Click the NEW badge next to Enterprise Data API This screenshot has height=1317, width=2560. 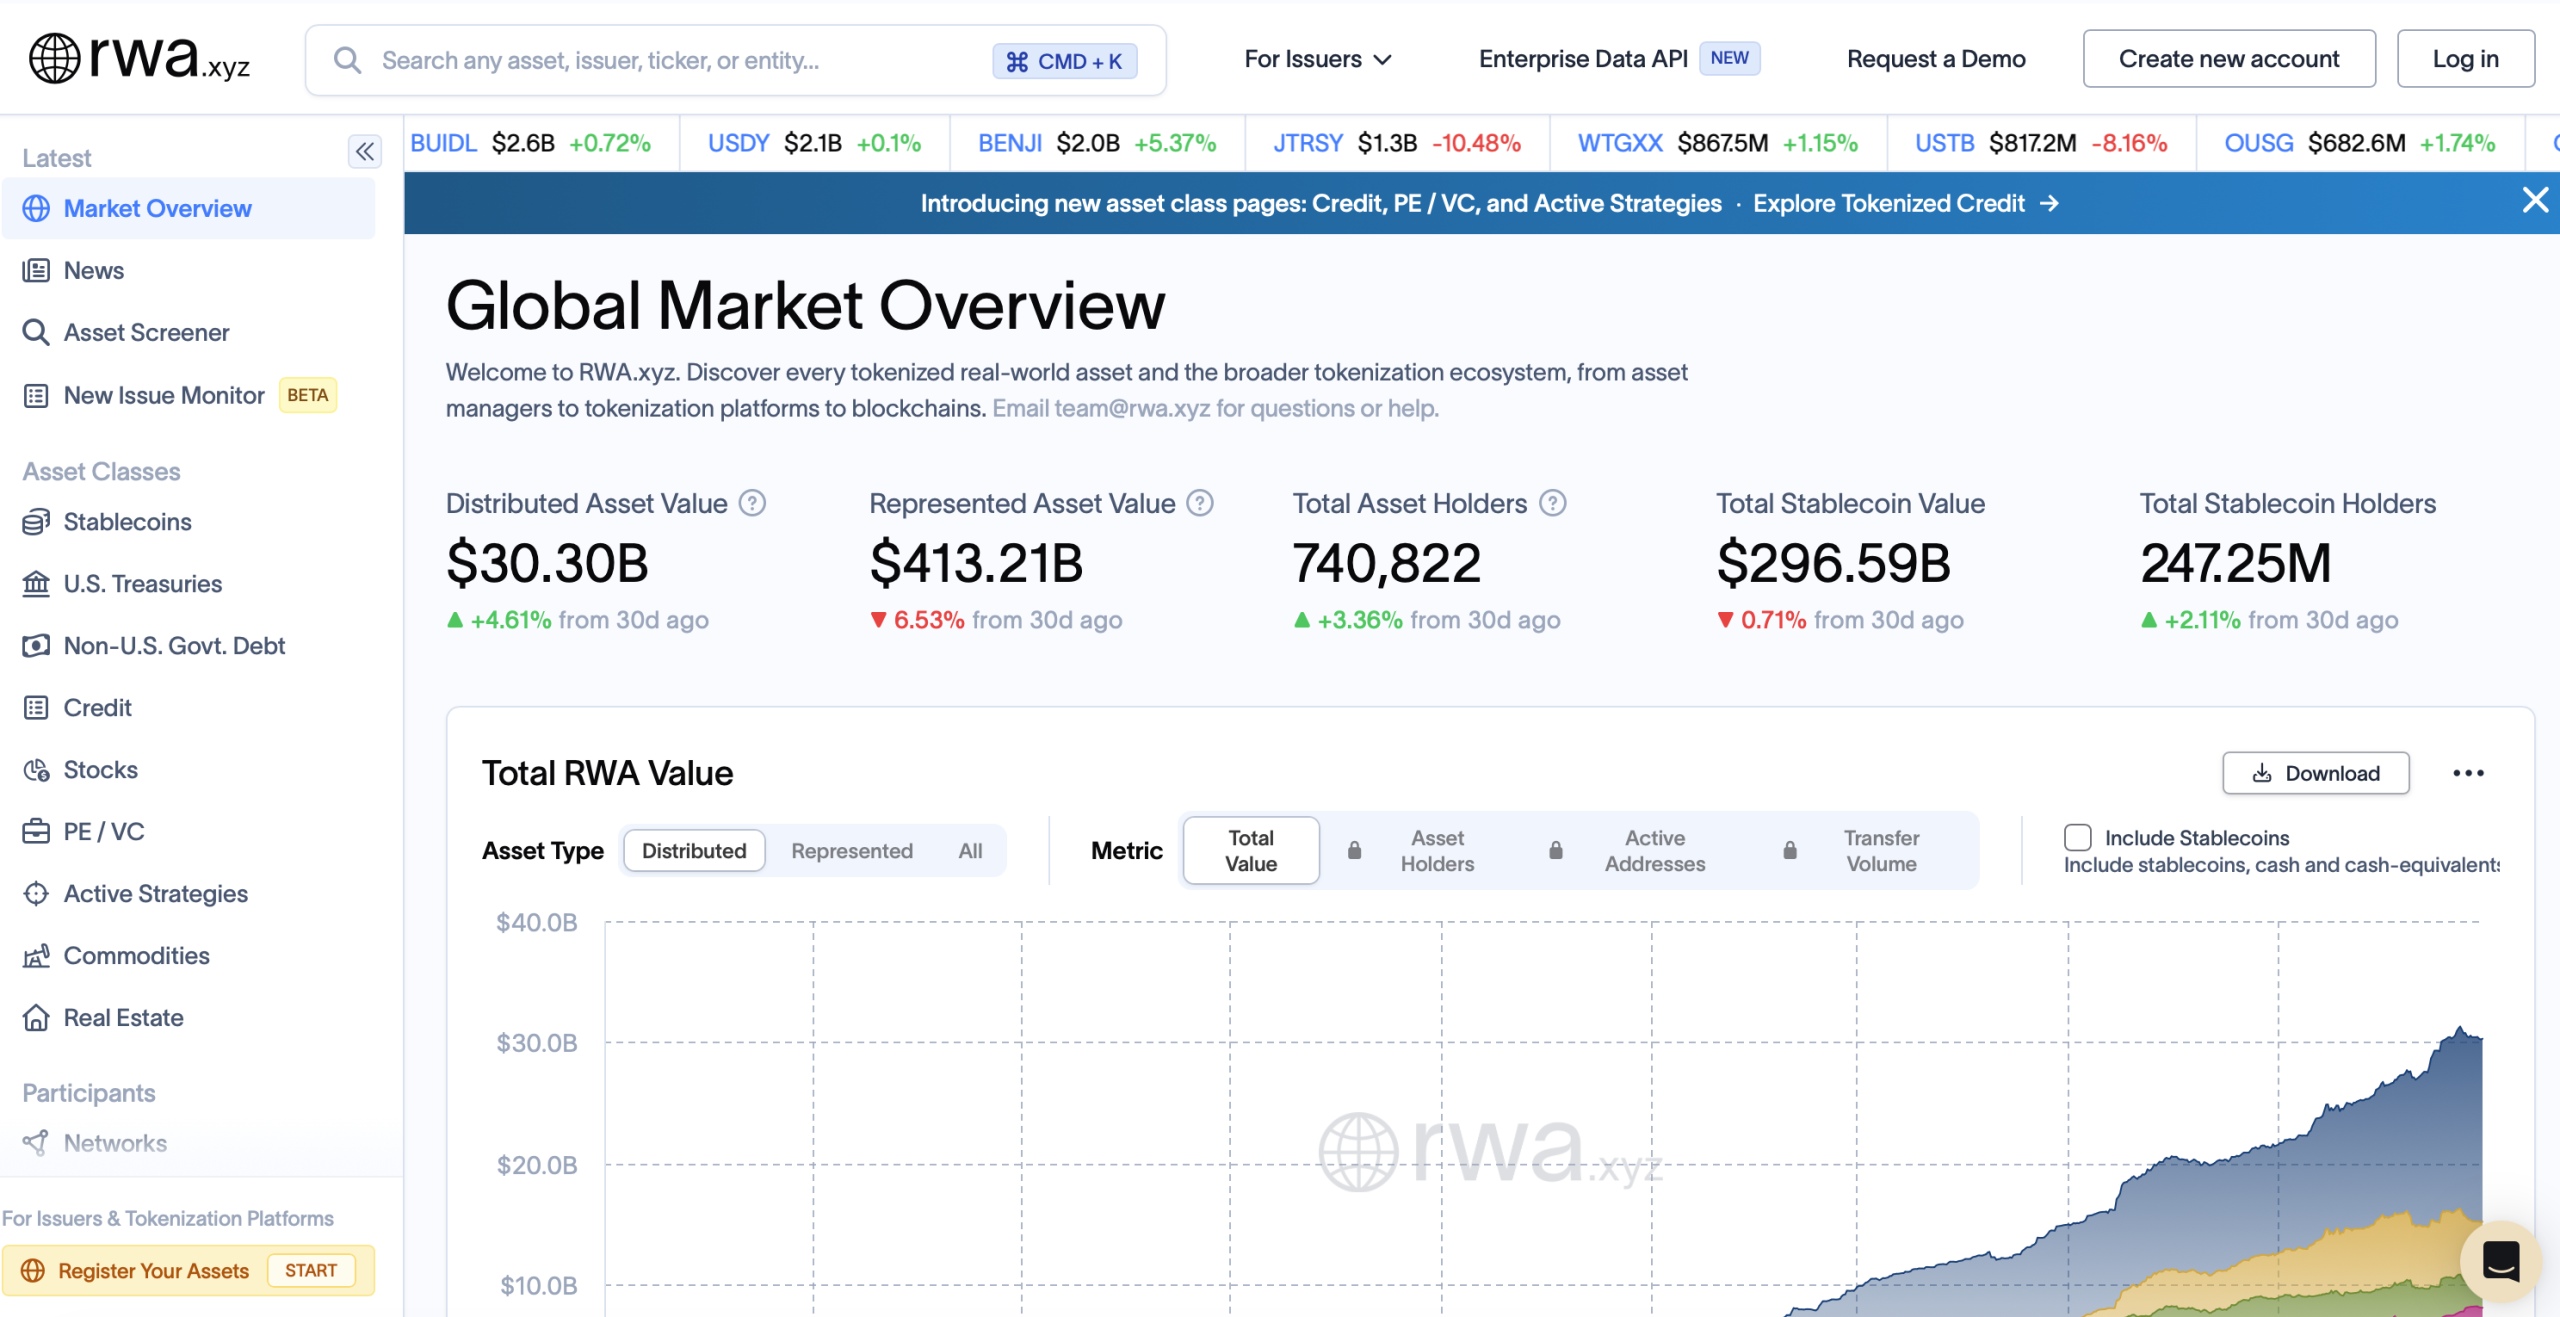click(1729, 58)
